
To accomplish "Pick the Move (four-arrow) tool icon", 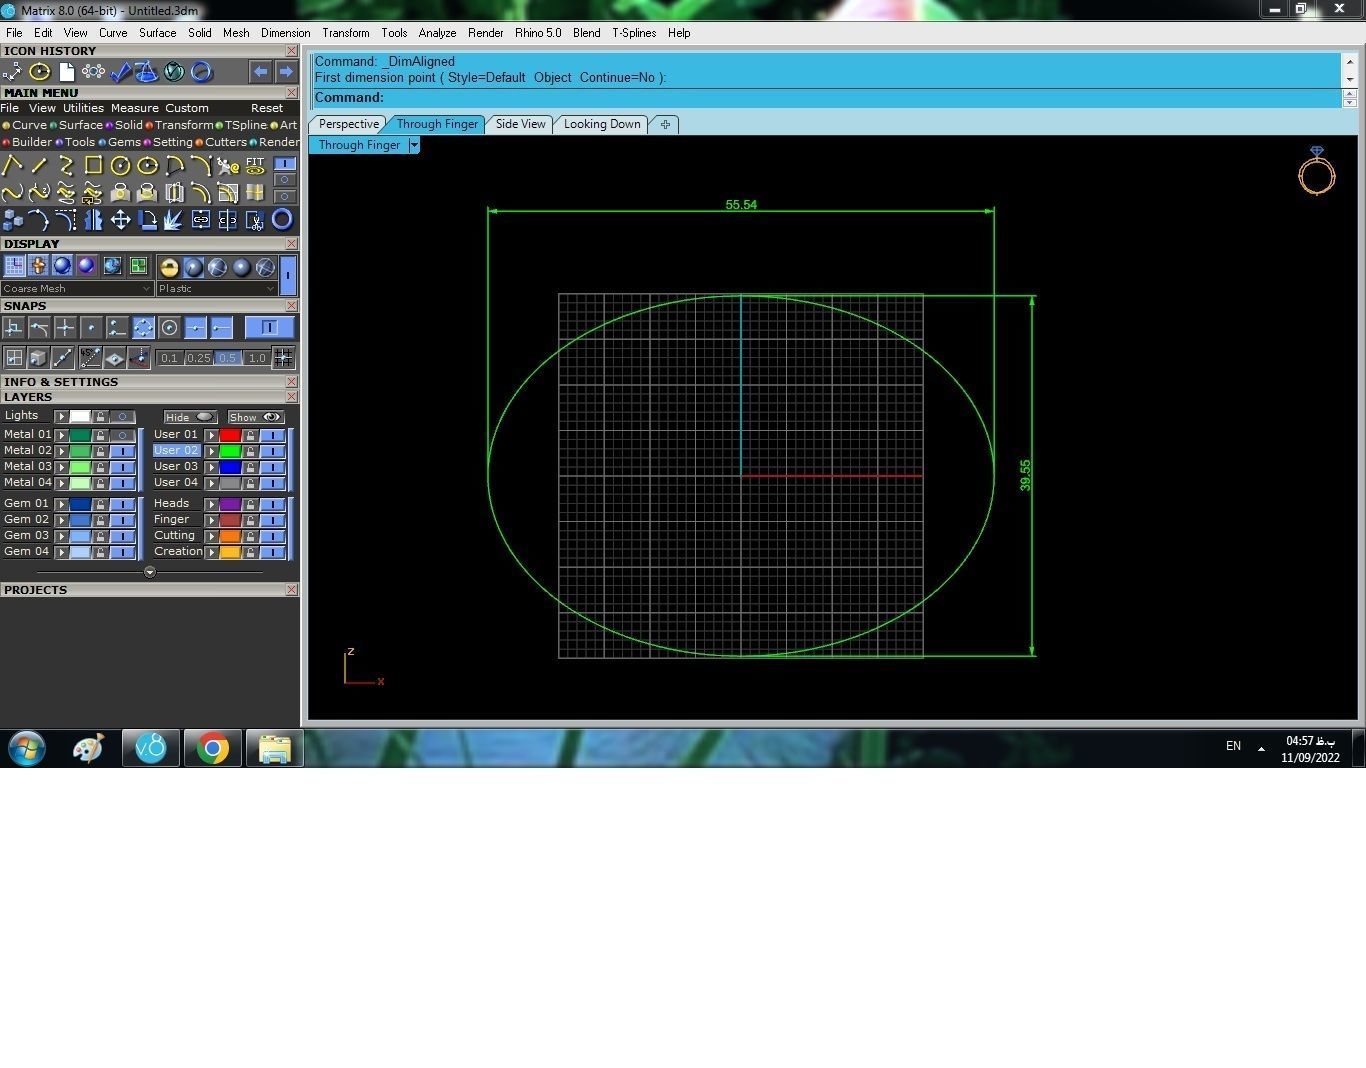I will click(120, 220).
